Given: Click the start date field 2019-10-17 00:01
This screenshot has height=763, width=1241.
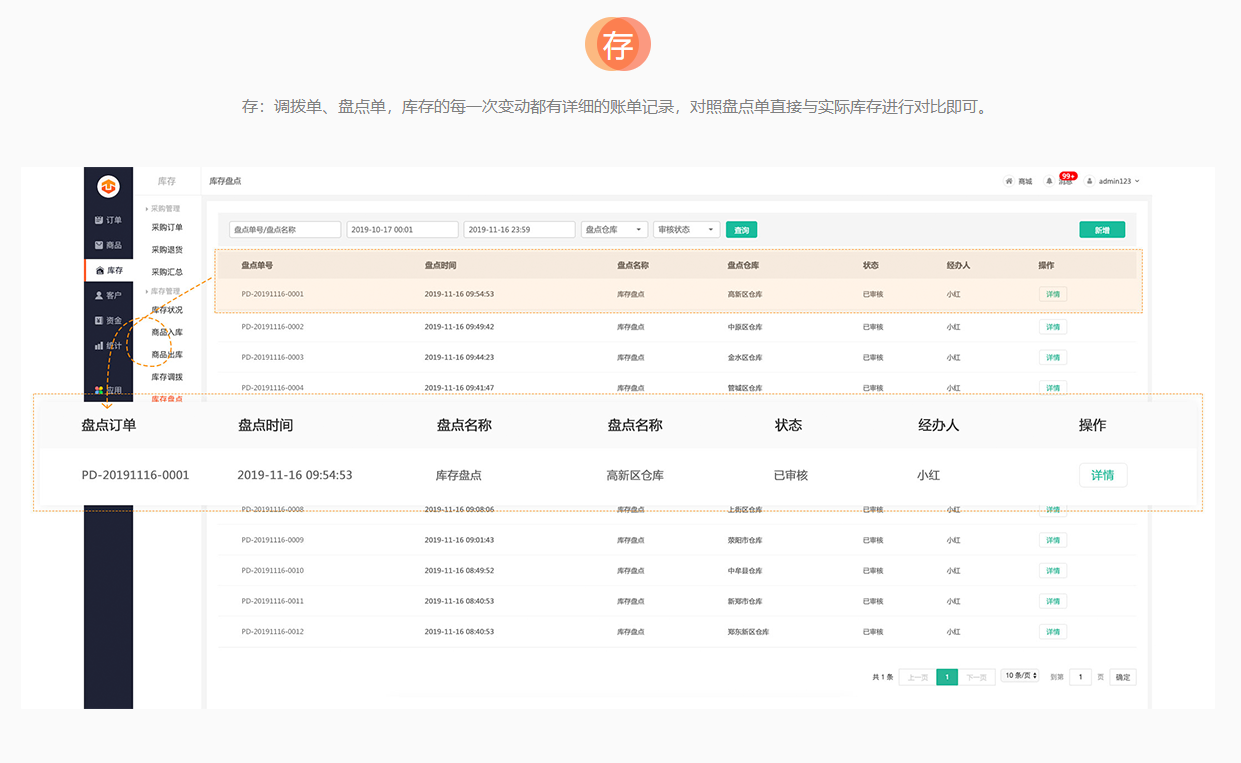Looking at the screenshot, I should point(402,230).
